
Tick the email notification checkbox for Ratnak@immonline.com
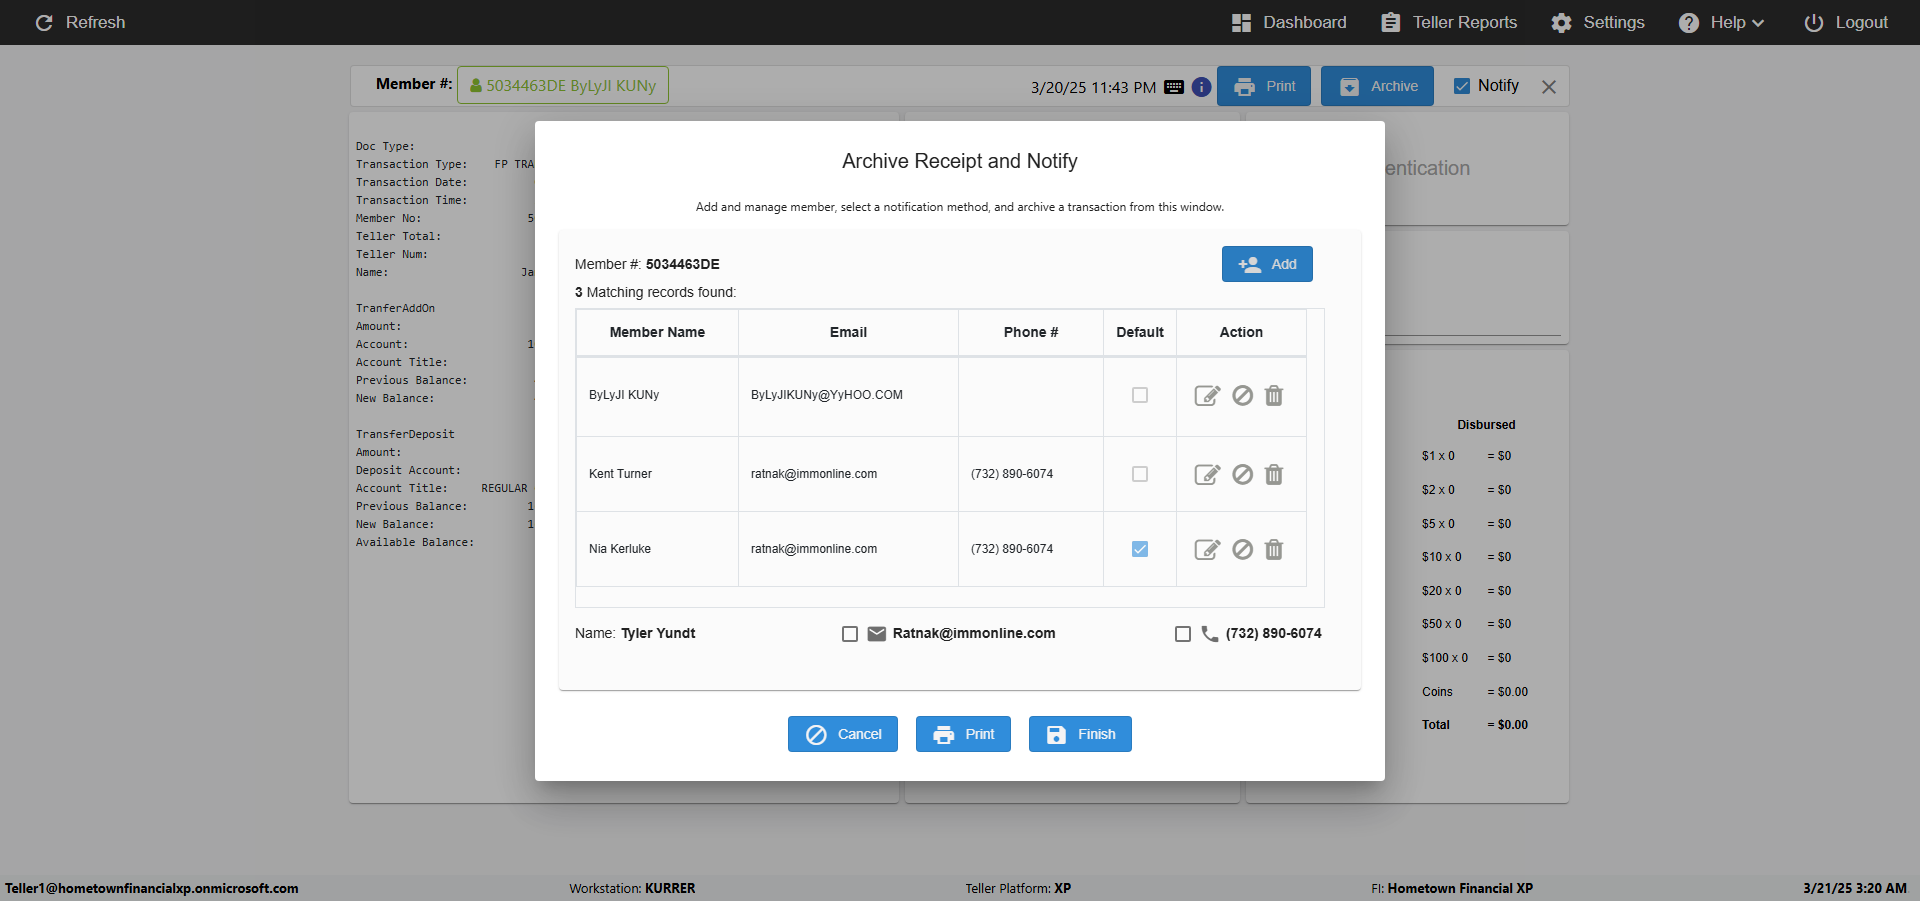point(850,634)
